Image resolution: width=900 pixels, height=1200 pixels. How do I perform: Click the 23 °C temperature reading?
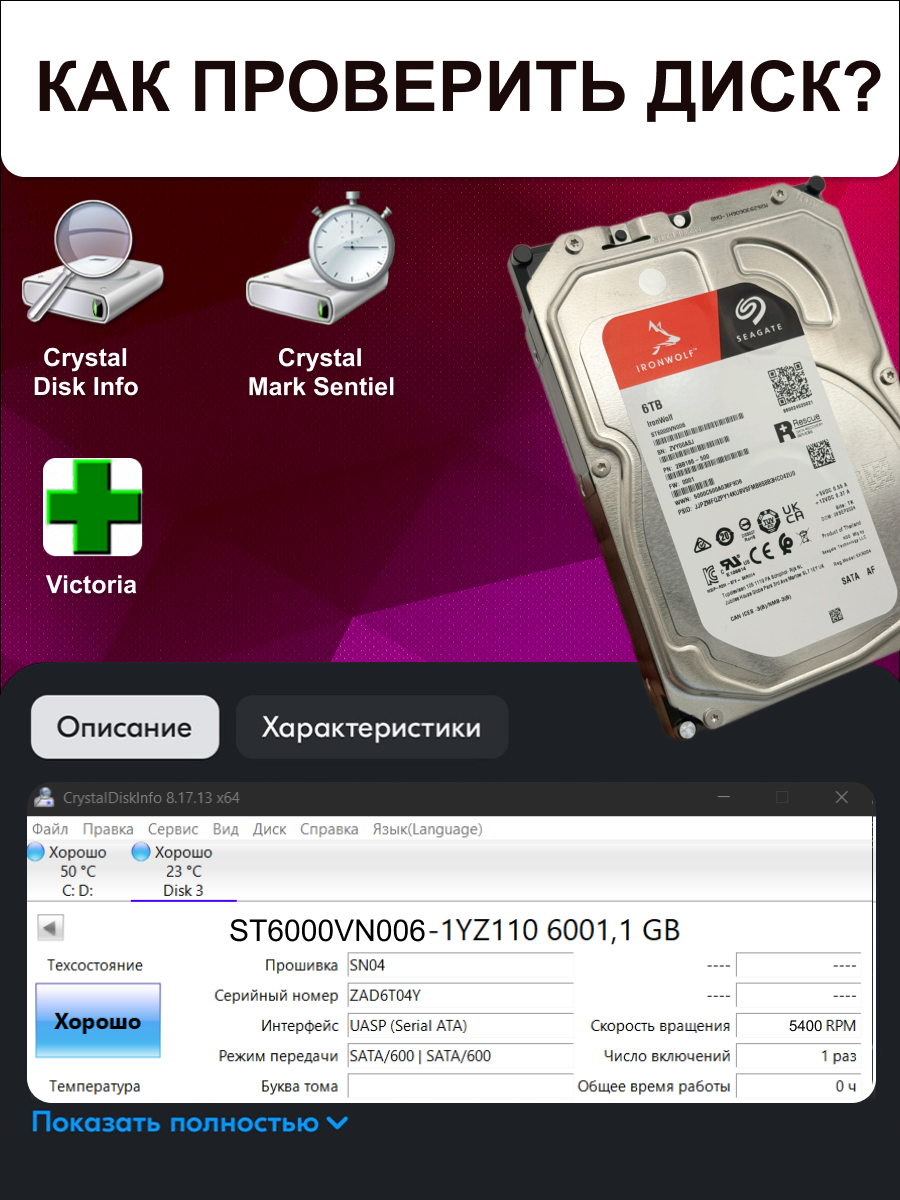(x=184, y=871)
